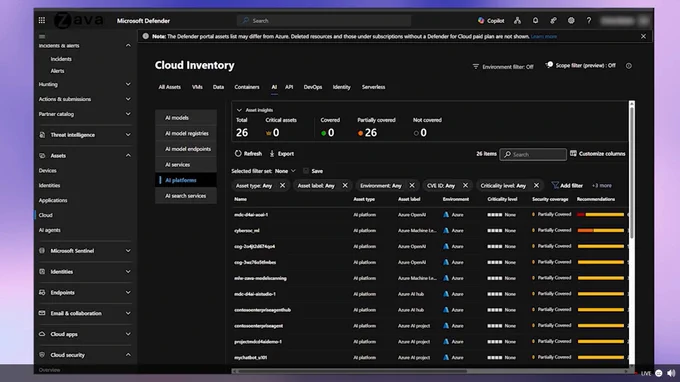Click the table Search input field
This screenshot has width=680, height=382.
pyautogui.click(x=533, y=154)
